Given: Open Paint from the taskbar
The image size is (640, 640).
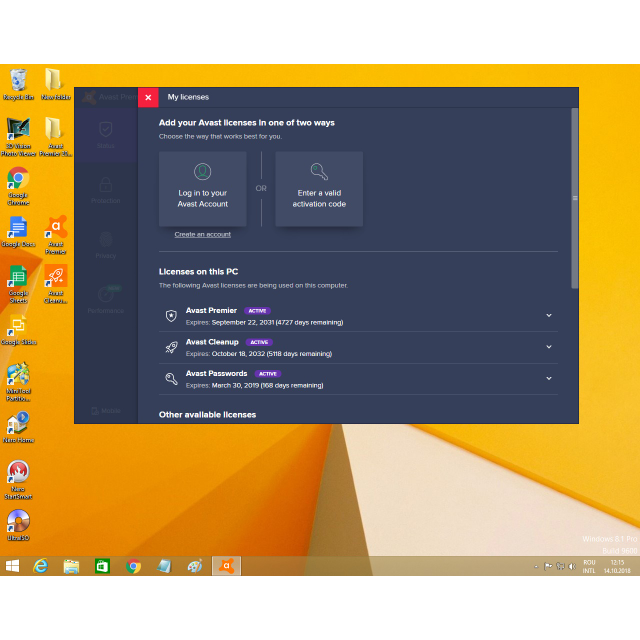Looking at the screenshot, I should [195, 566].
